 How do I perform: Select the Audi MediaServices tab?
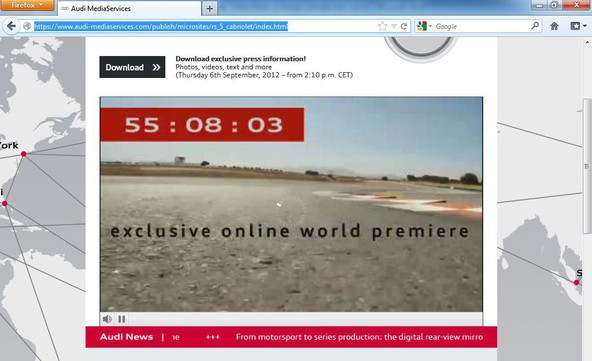(x=129, y=8)
